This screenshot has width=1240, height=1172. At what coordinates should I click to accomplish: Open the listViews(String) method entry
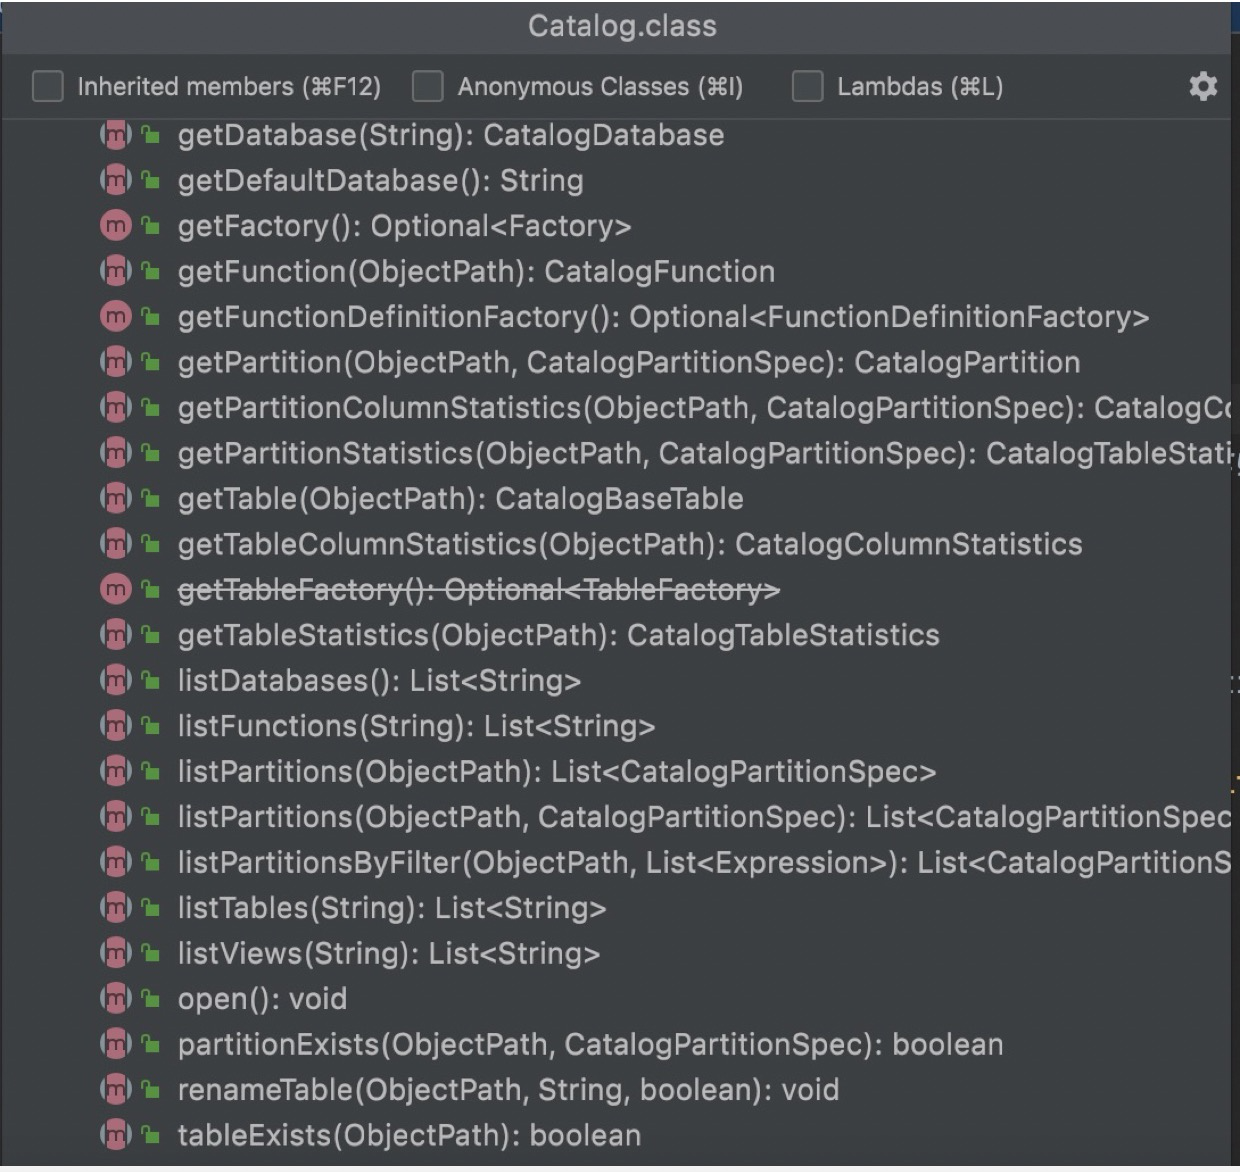point(388,953)
